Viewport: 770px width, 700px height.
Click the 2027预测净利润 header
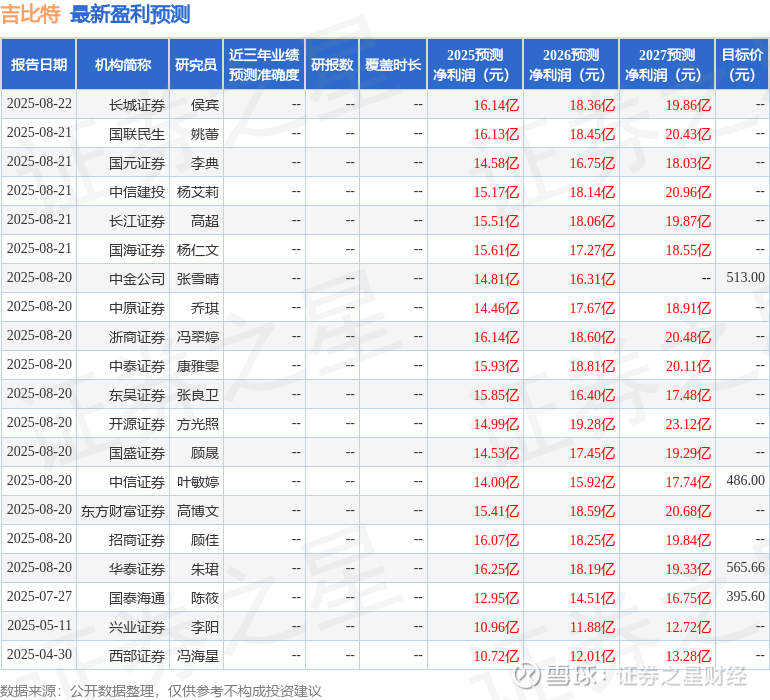(667, 64)
